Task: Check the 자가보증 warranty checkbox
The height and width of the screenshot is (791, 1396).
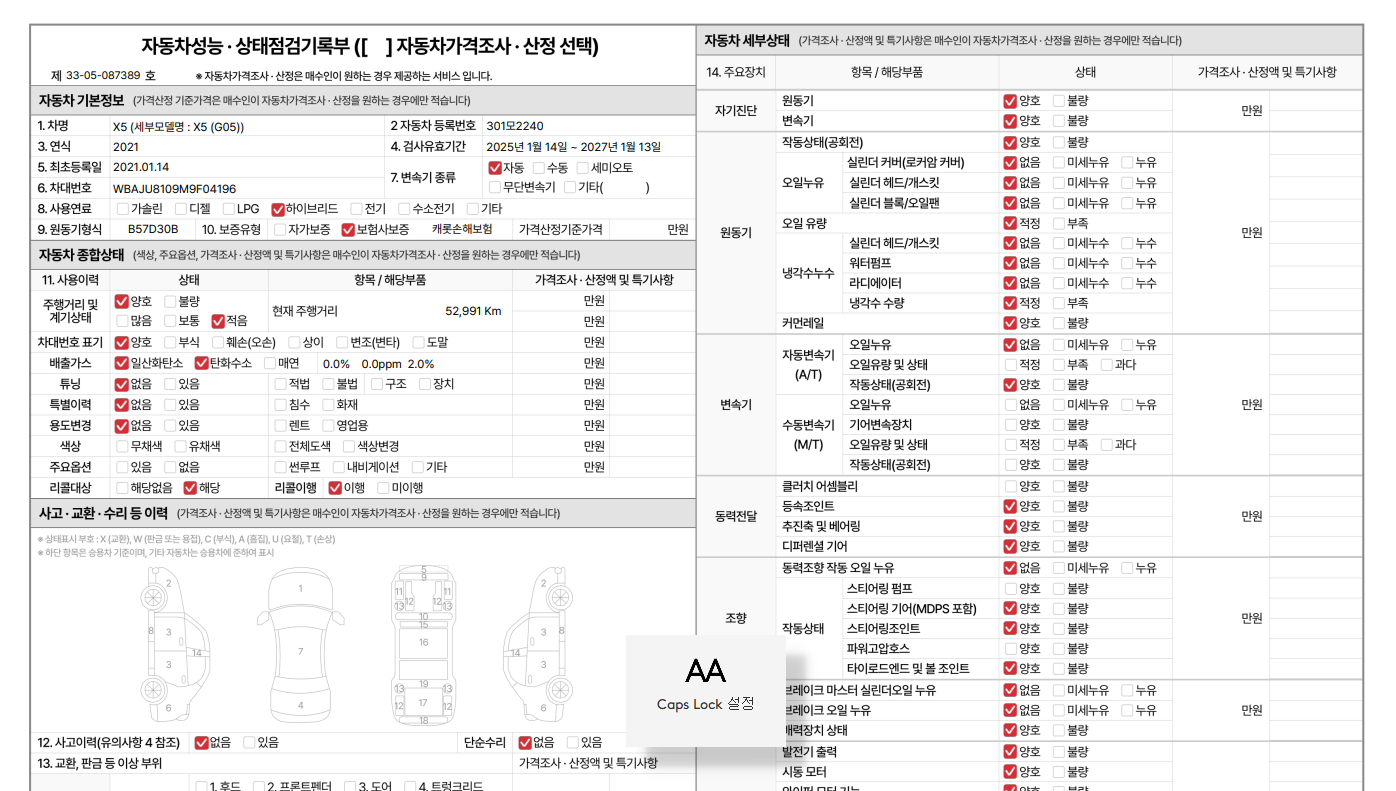Action: click(x=281, y=229)
